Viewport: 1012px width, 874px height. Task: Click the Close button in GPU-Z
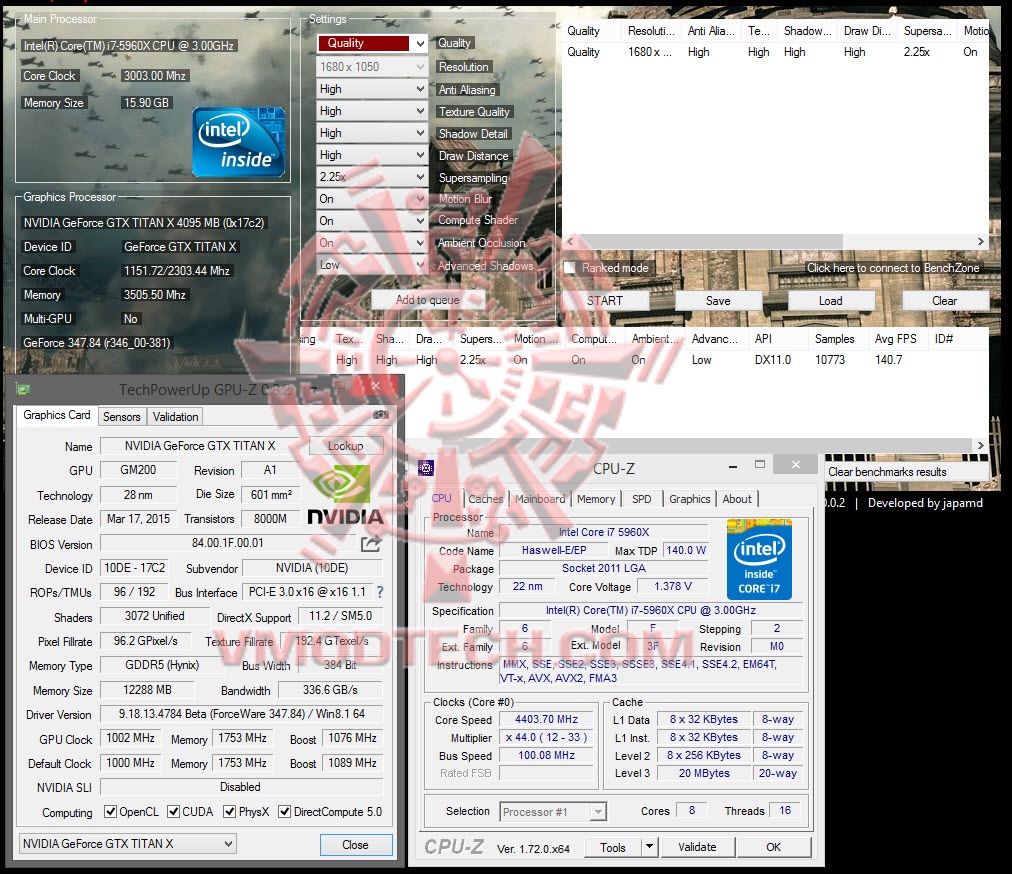point(356,844)
